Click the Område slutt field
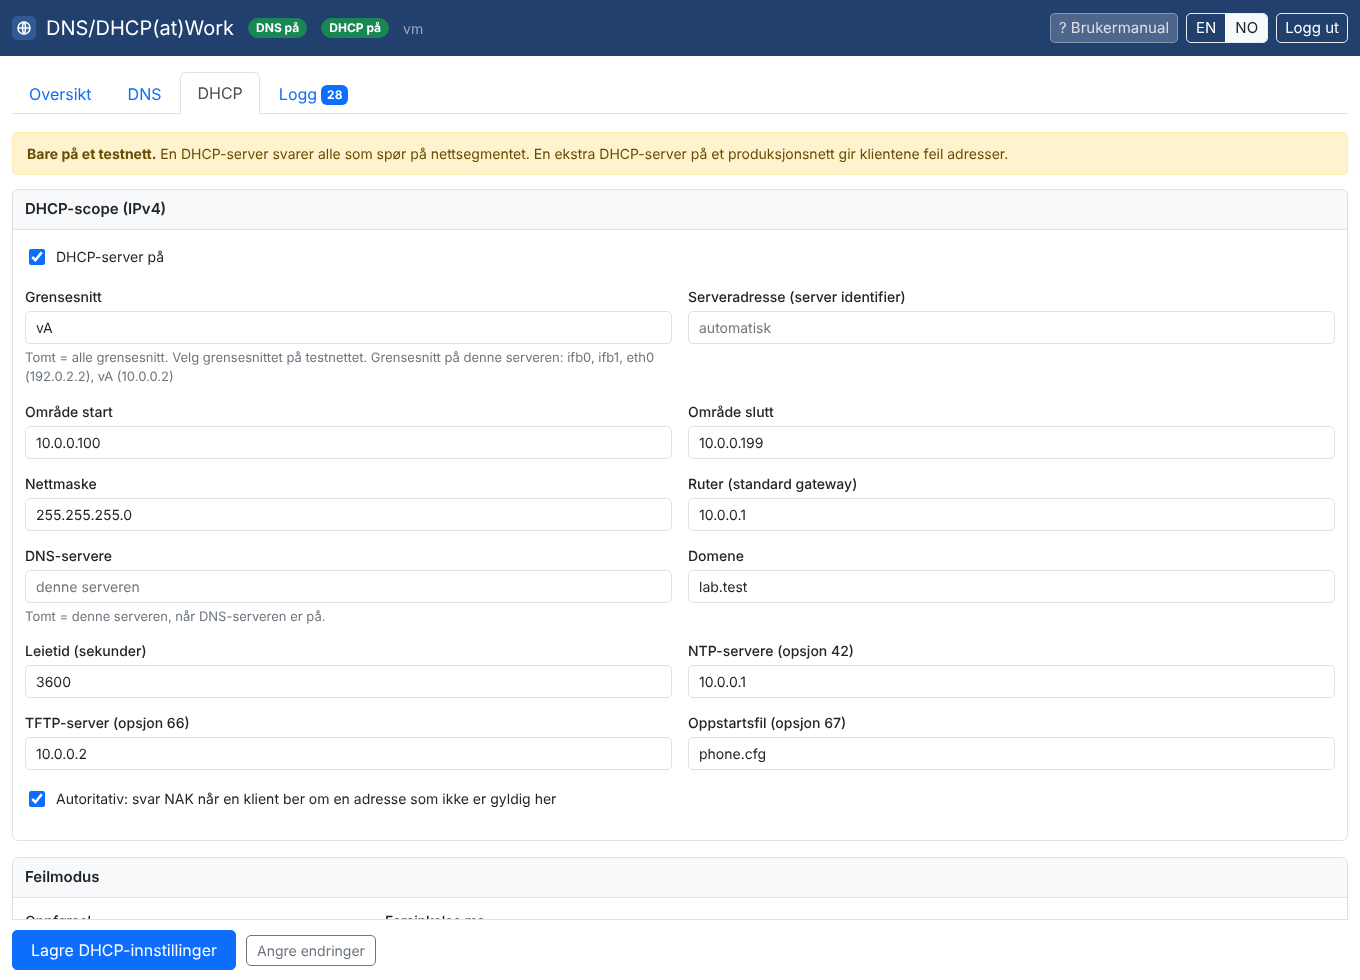Screen dimensions: 1360x980 [x=1011, y=443]
